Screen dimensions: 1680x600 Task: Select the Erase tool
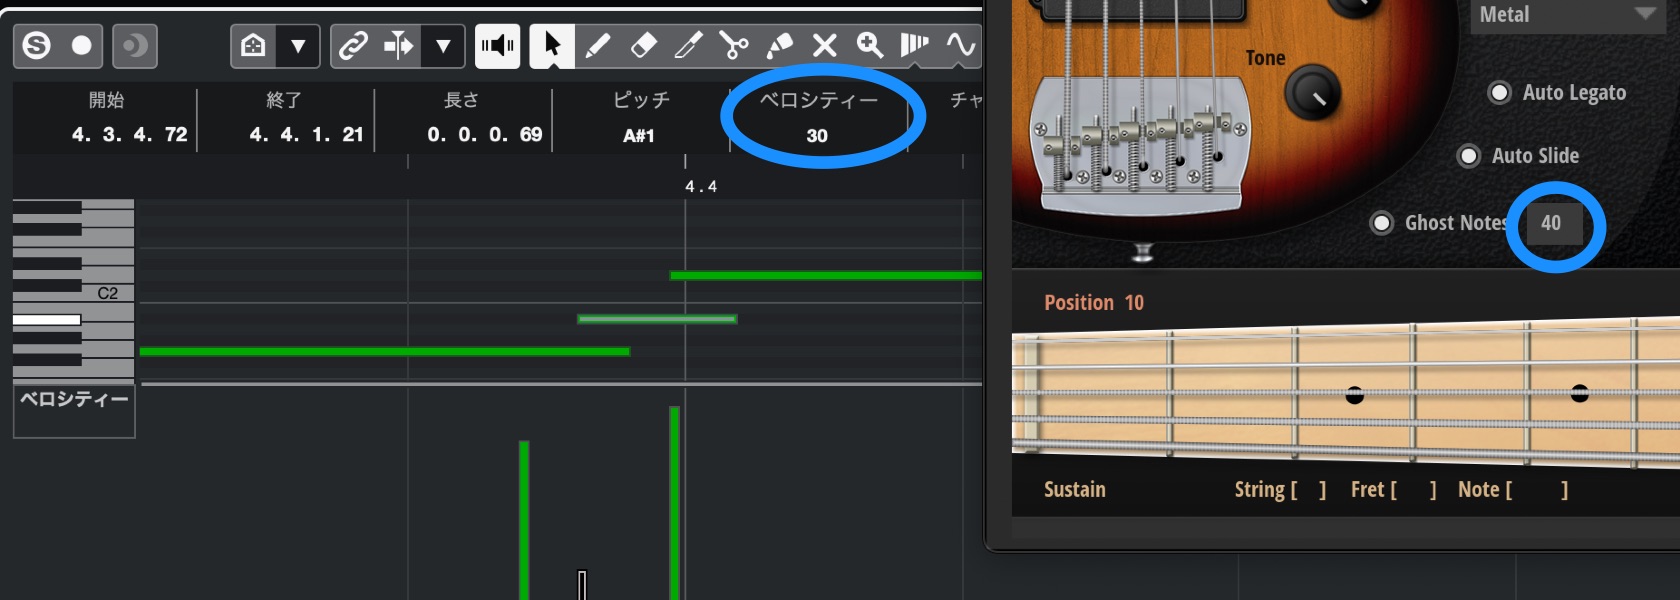(644, 46)
